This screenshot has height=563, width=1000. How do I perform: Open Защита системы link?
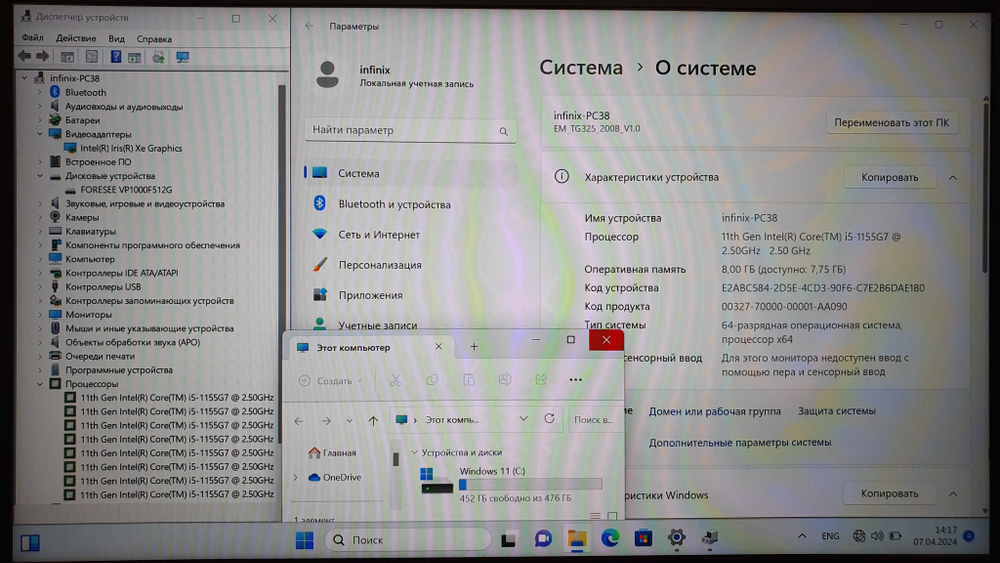pyautogui.click(x=837, y=411)
